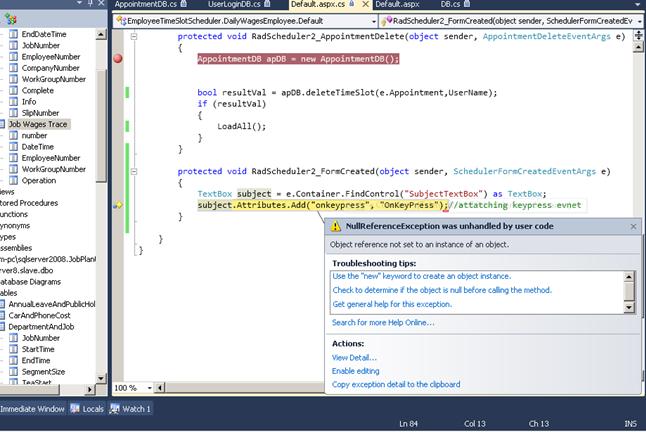
Task: Click the View Detail... action link
Action: (x=354, y=357)
